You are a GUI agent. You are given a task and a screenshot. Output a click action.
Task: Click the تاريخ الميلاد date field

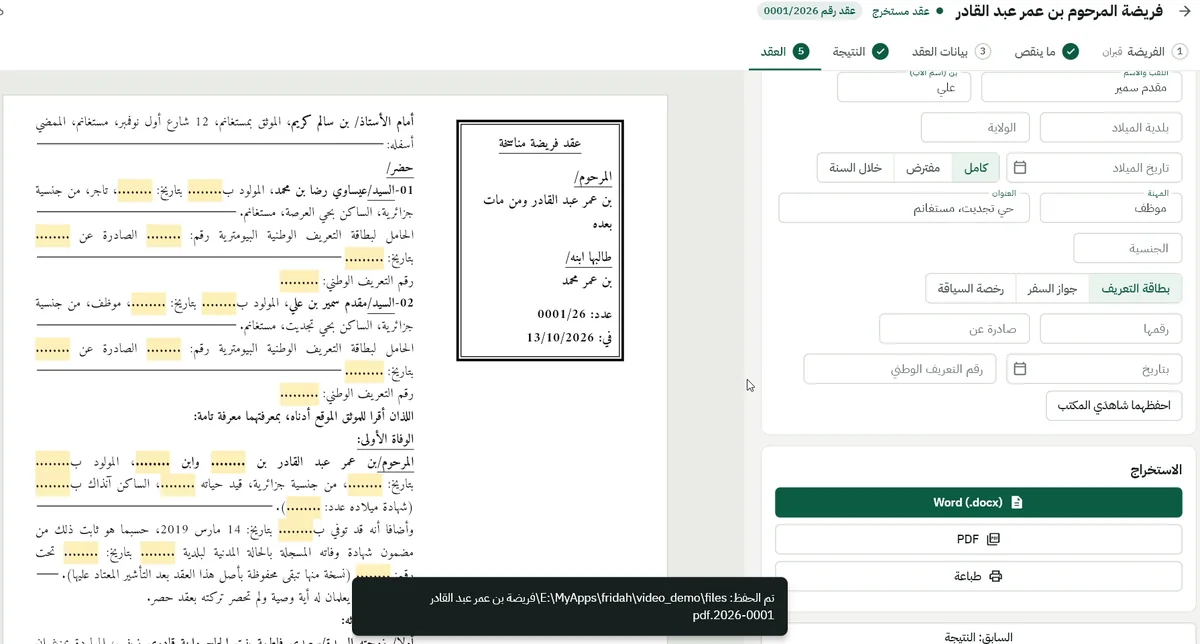[x=1094, y=168]
